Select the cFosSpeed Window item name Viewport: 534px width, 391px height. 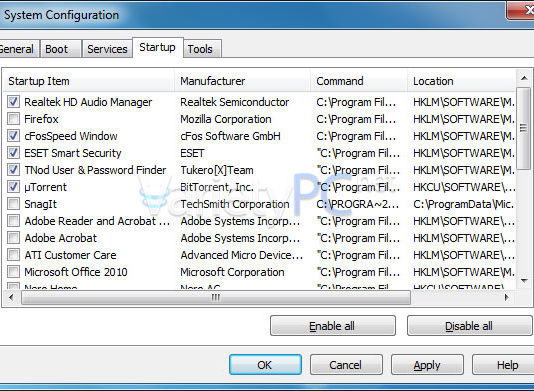tap(71, 136)
